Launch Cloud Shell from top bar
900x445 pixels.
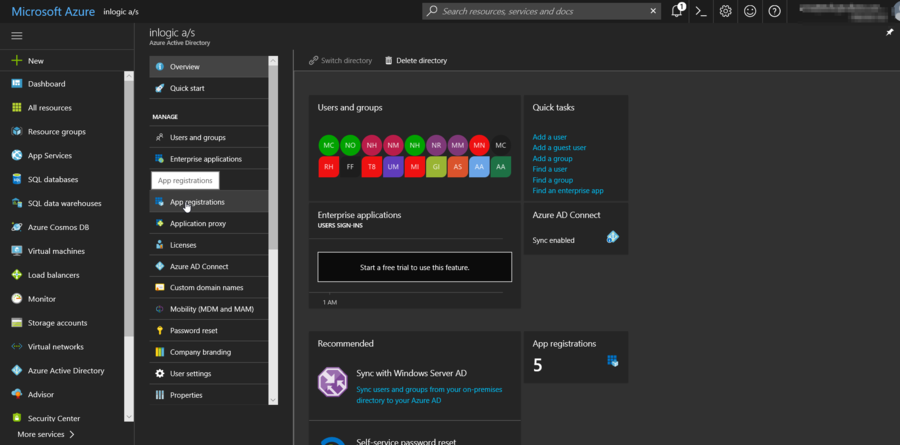702,11
